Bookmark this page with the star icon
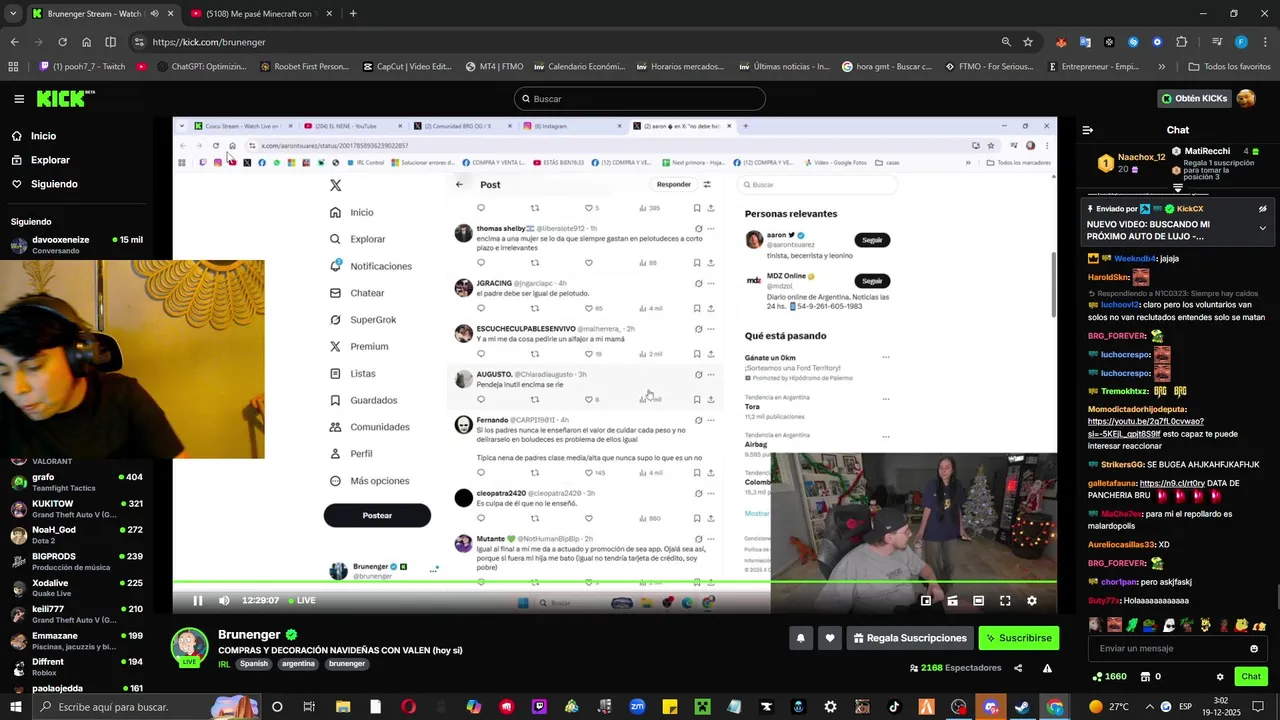This screenshot has height=720, width=1280. tap(1028, 42)
